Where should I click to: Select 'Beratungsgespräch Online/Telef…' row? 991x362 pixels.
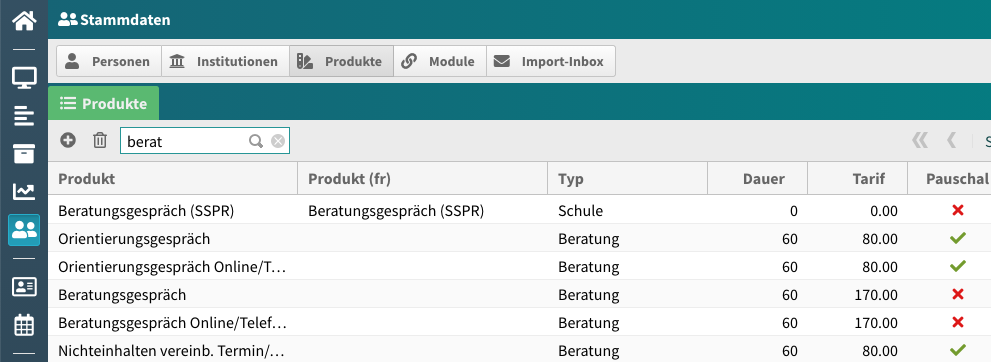pos(173,322)
